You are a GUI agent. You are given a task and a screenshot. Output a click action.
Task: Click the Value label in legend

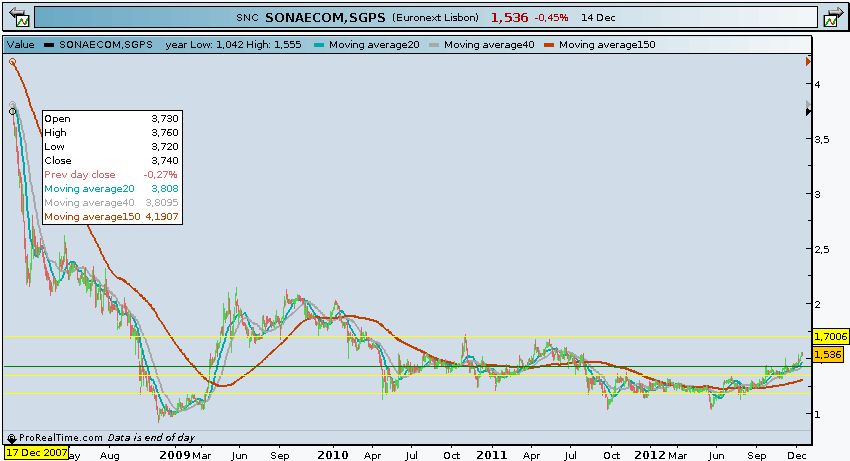(21, 45)
